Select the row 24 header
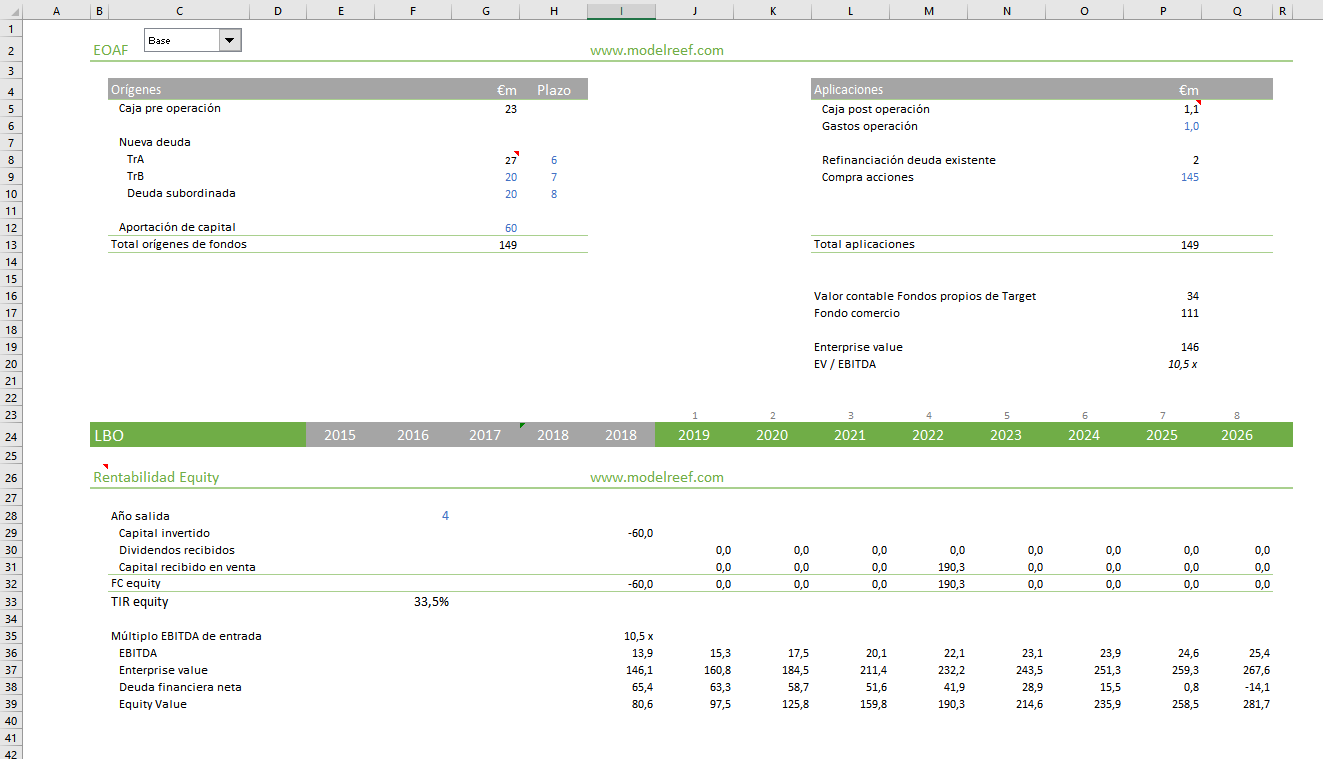Viewport: 1323px width, 759px height. point(10,436)
